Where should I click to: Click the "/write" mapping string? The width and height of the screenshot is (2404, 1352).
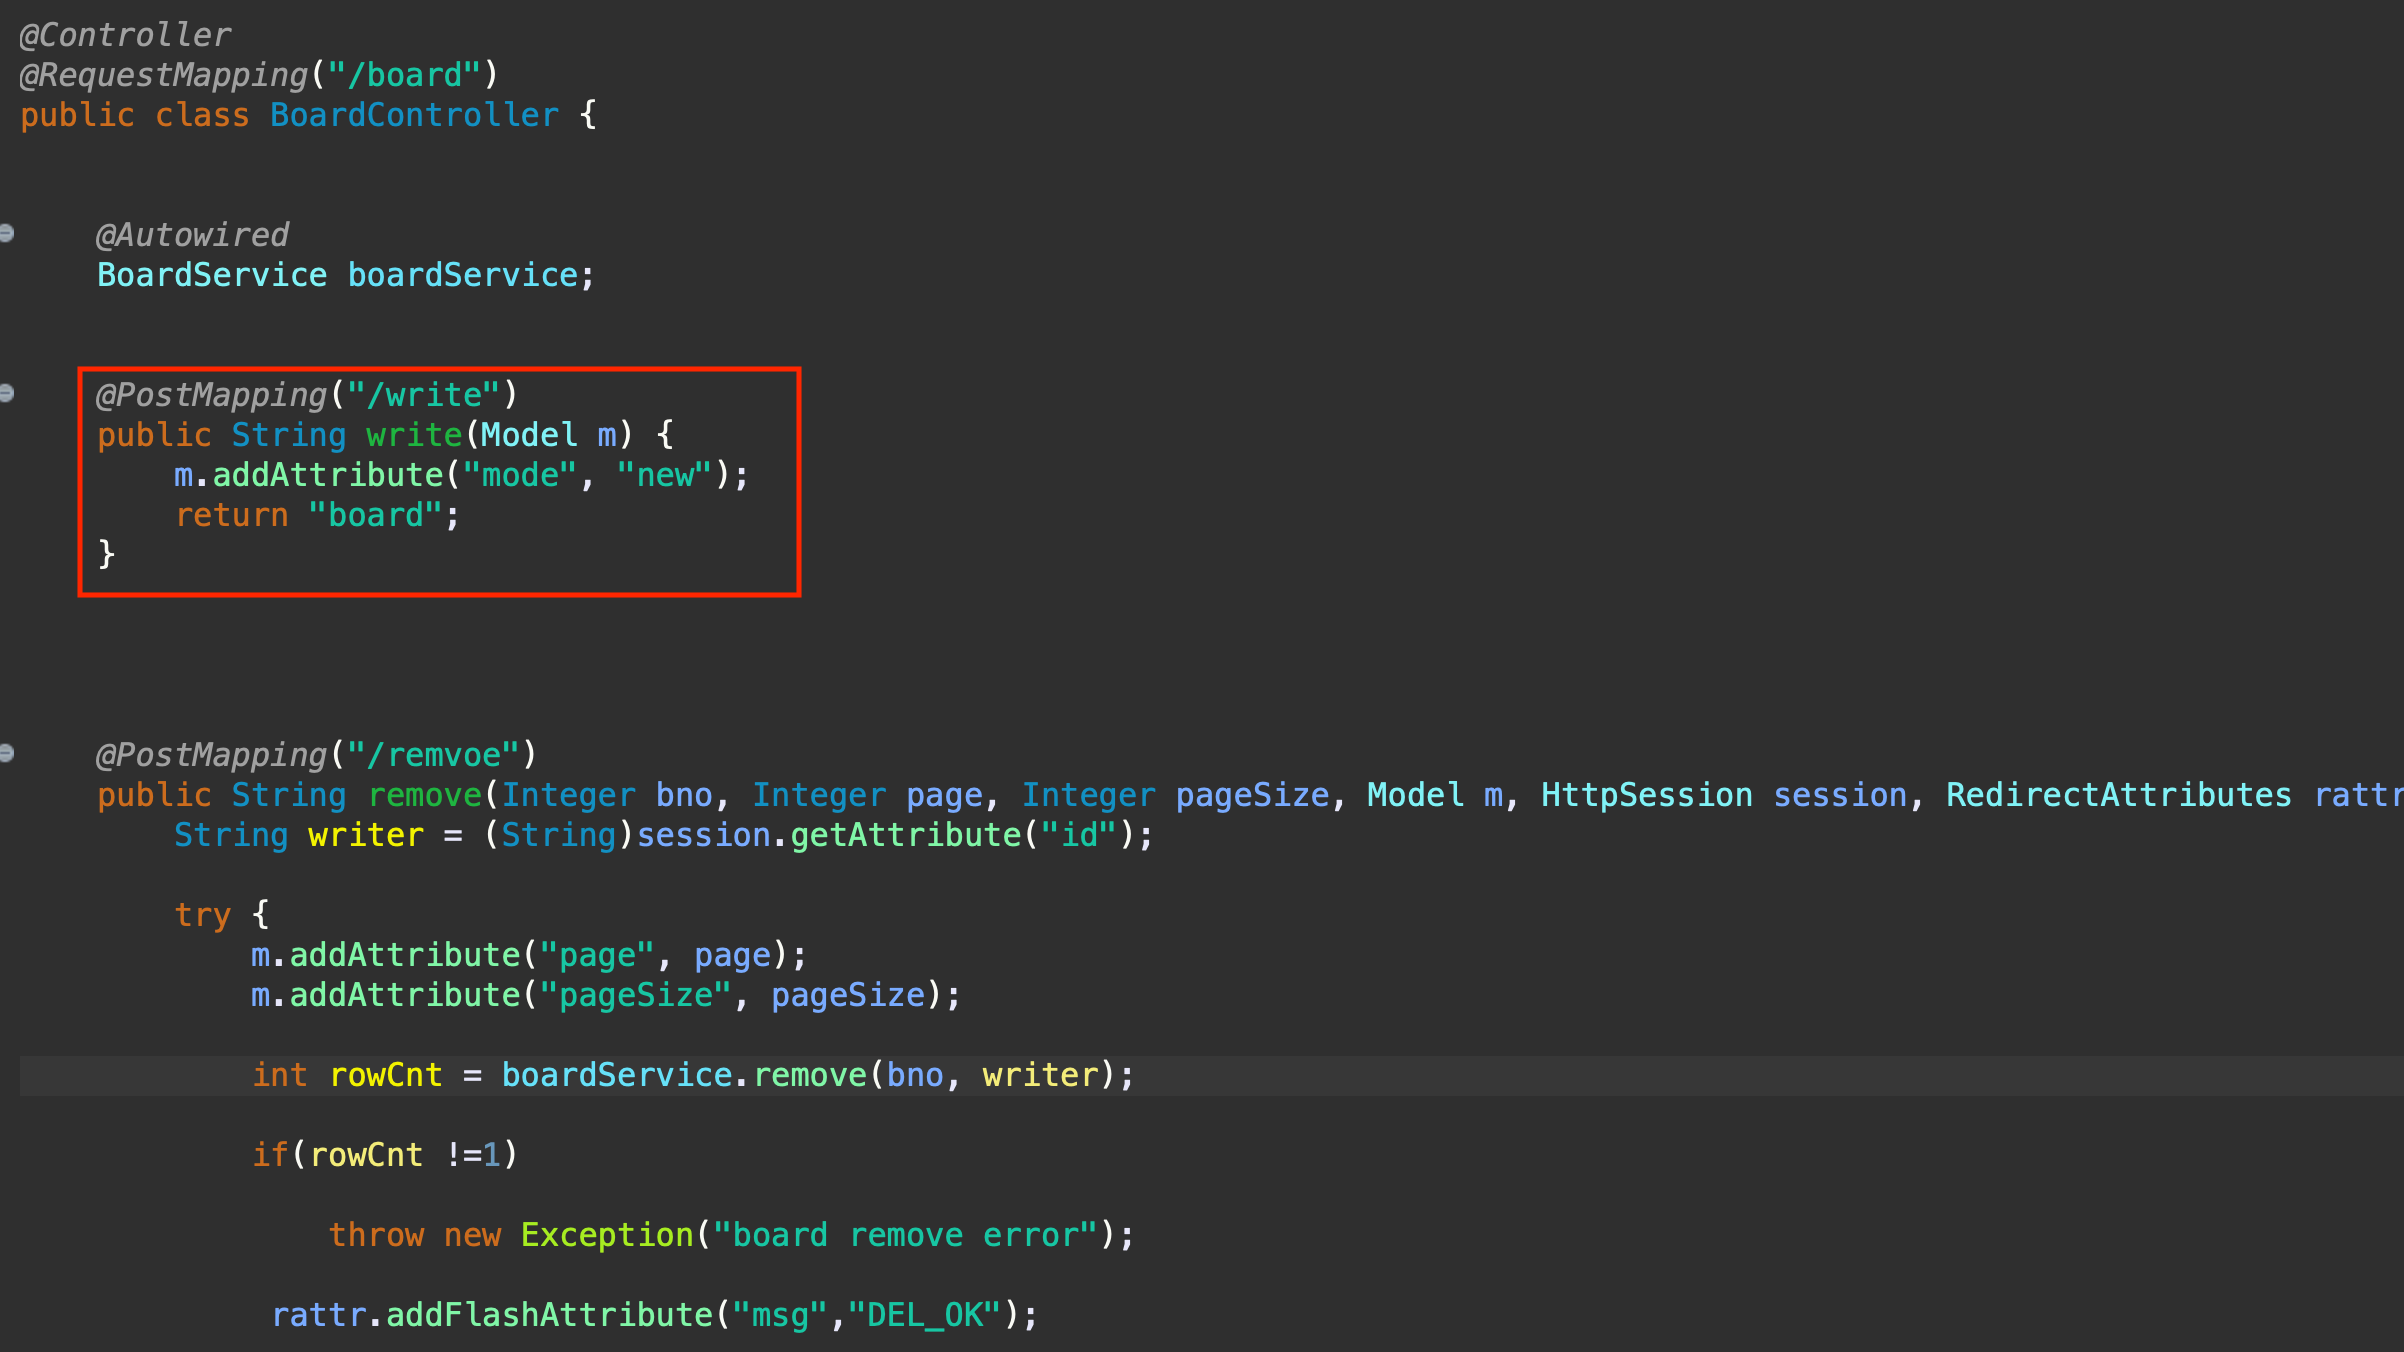[x=423, y=396]
